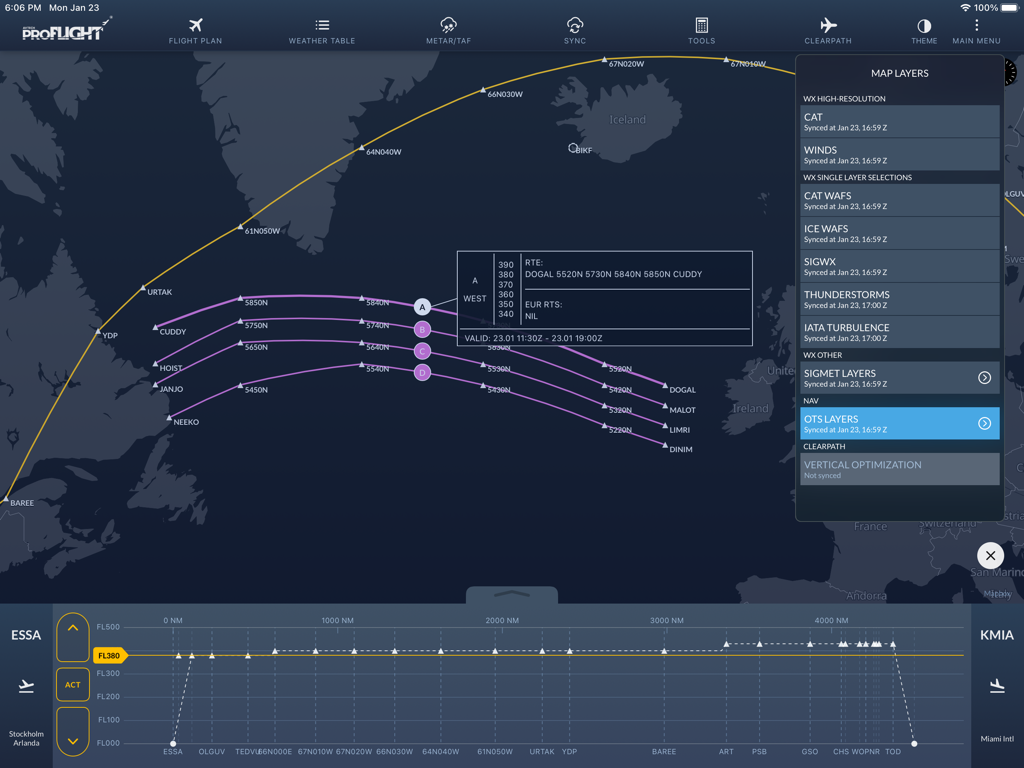This screenshot has height=768, width=1024.
Task: Select the THUNDERSTORMS layer entry
Action: point(899,299)
